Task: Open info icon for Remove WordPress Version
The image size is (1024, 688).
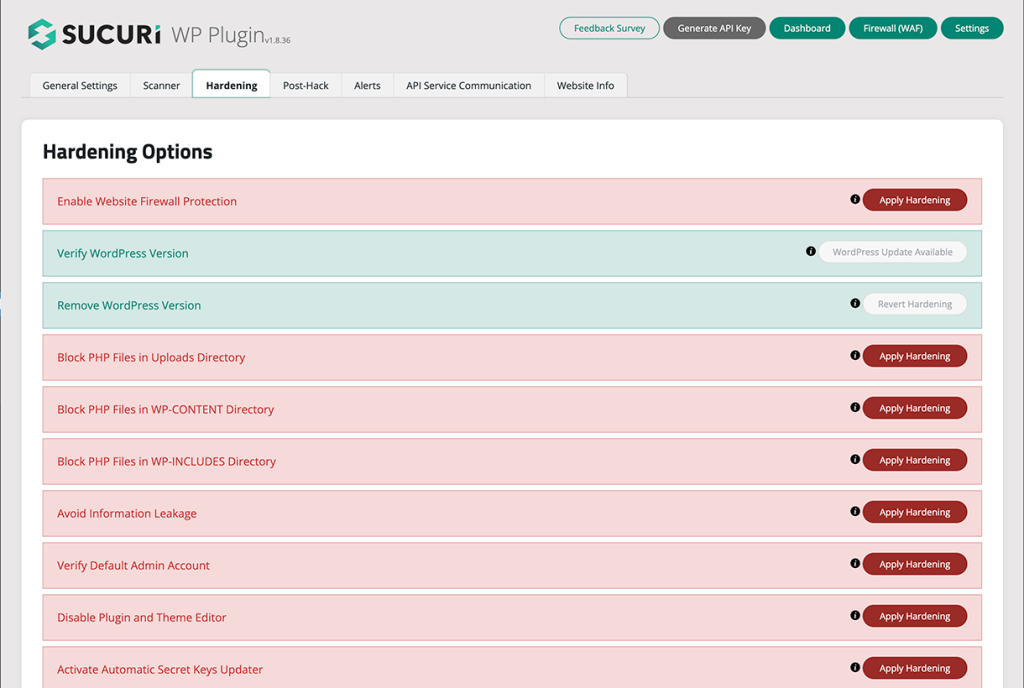Action: [855, 303]
